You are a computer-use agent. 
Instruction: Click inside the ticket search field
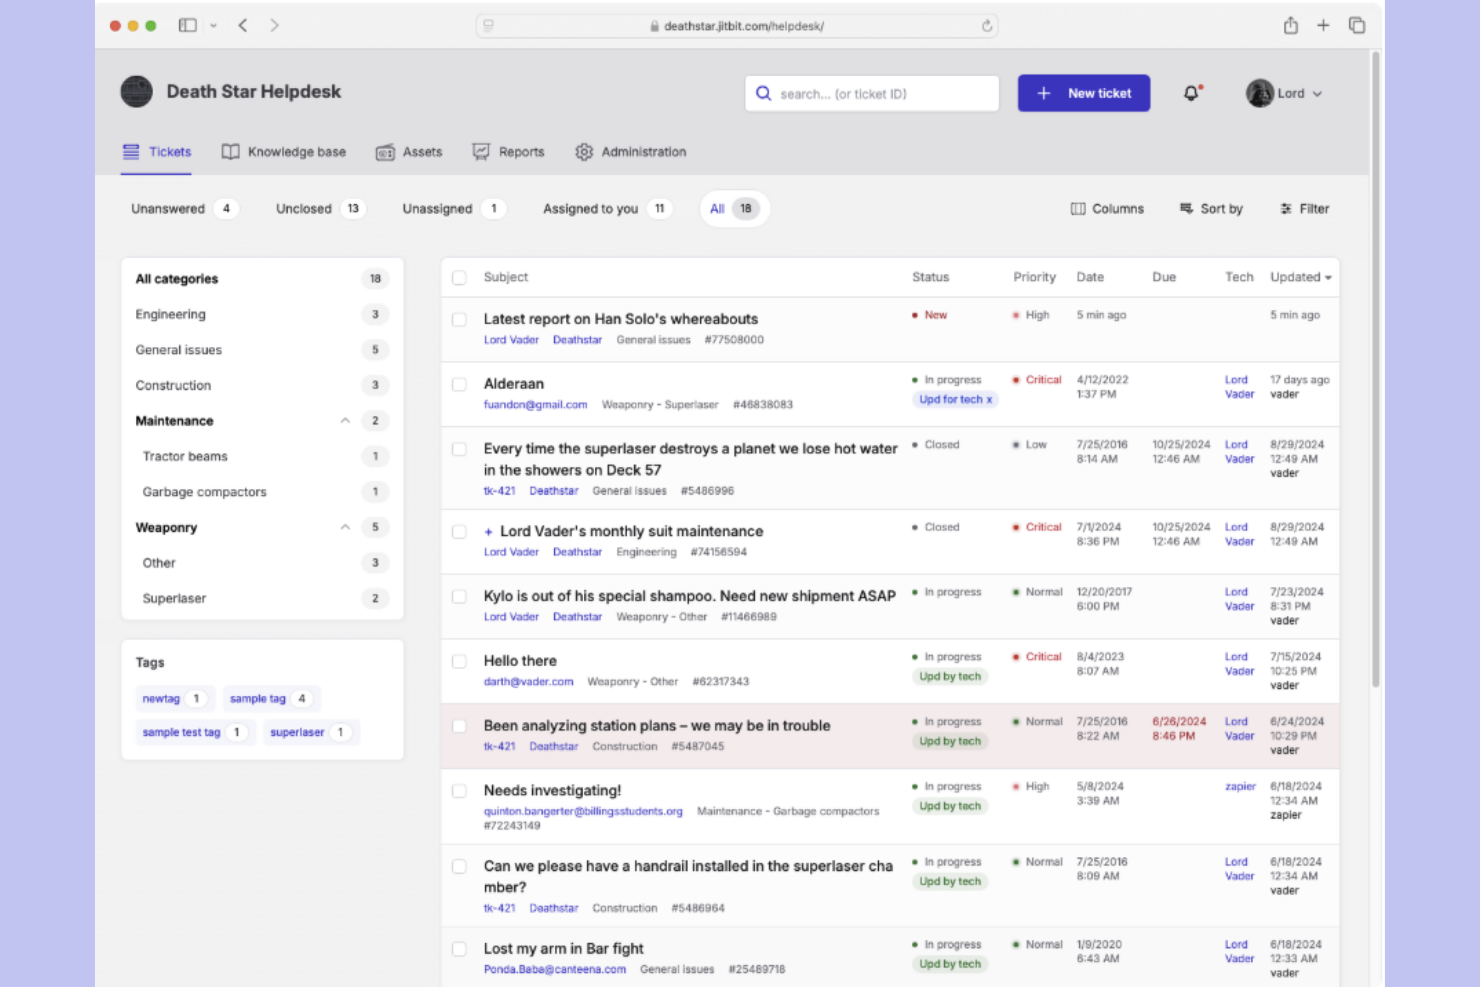pyautogui.click(x=872, y=93)
